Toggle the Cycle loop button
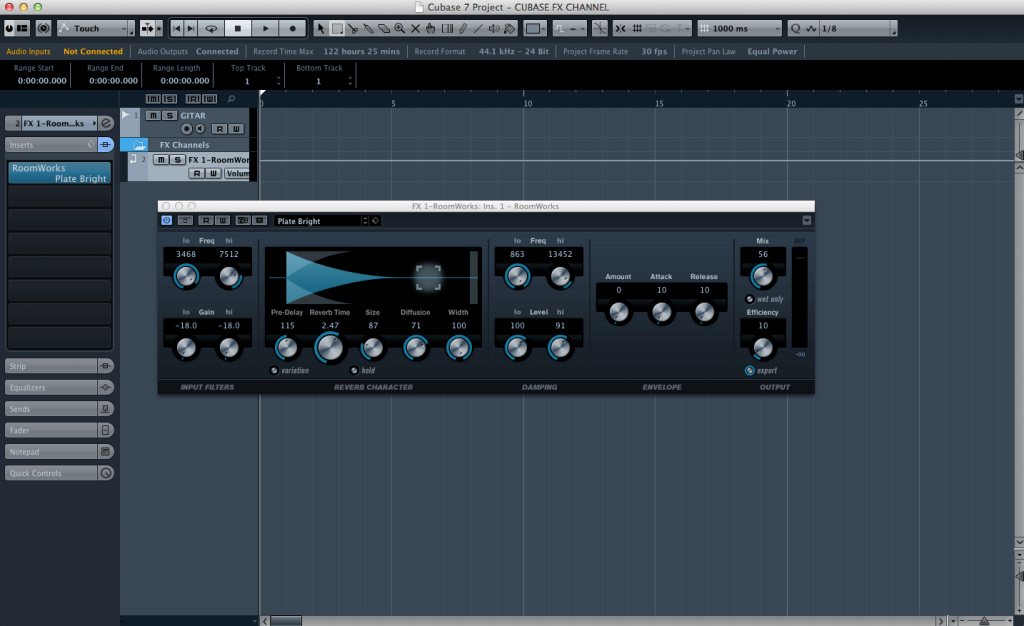 click(x=211, y=29)
